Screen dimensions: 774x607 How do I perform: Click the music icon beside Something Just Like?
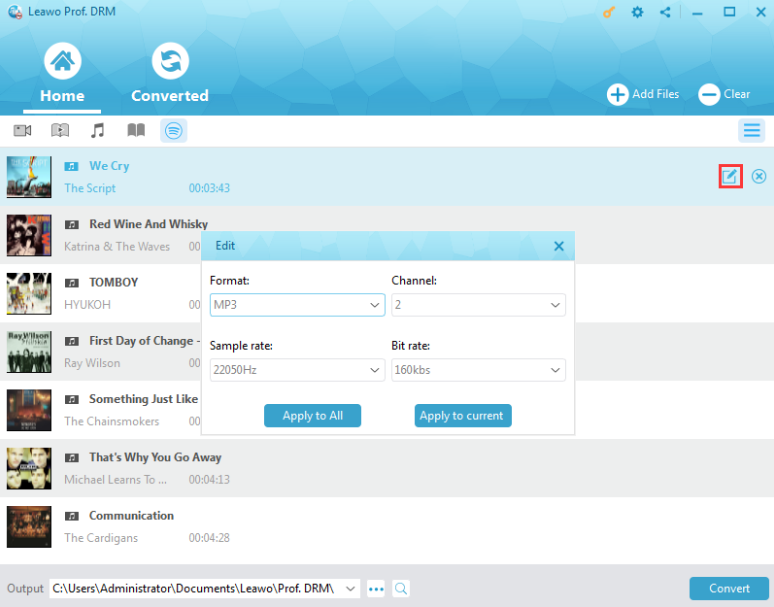click(72, 399)
